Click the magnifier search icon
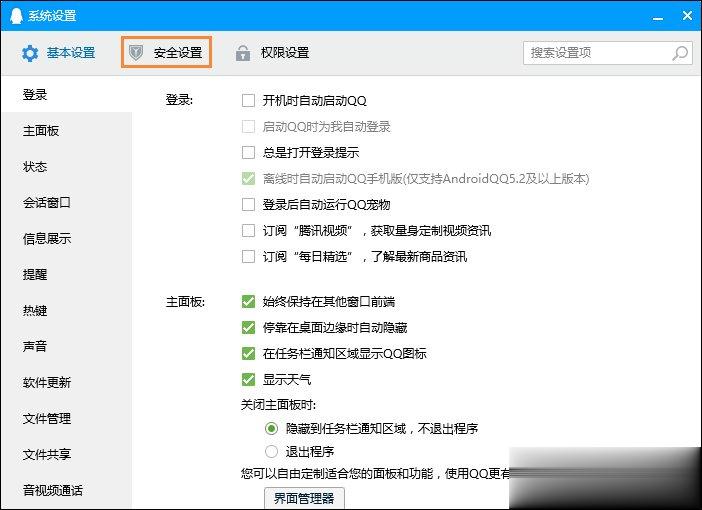 click(680, 53)
